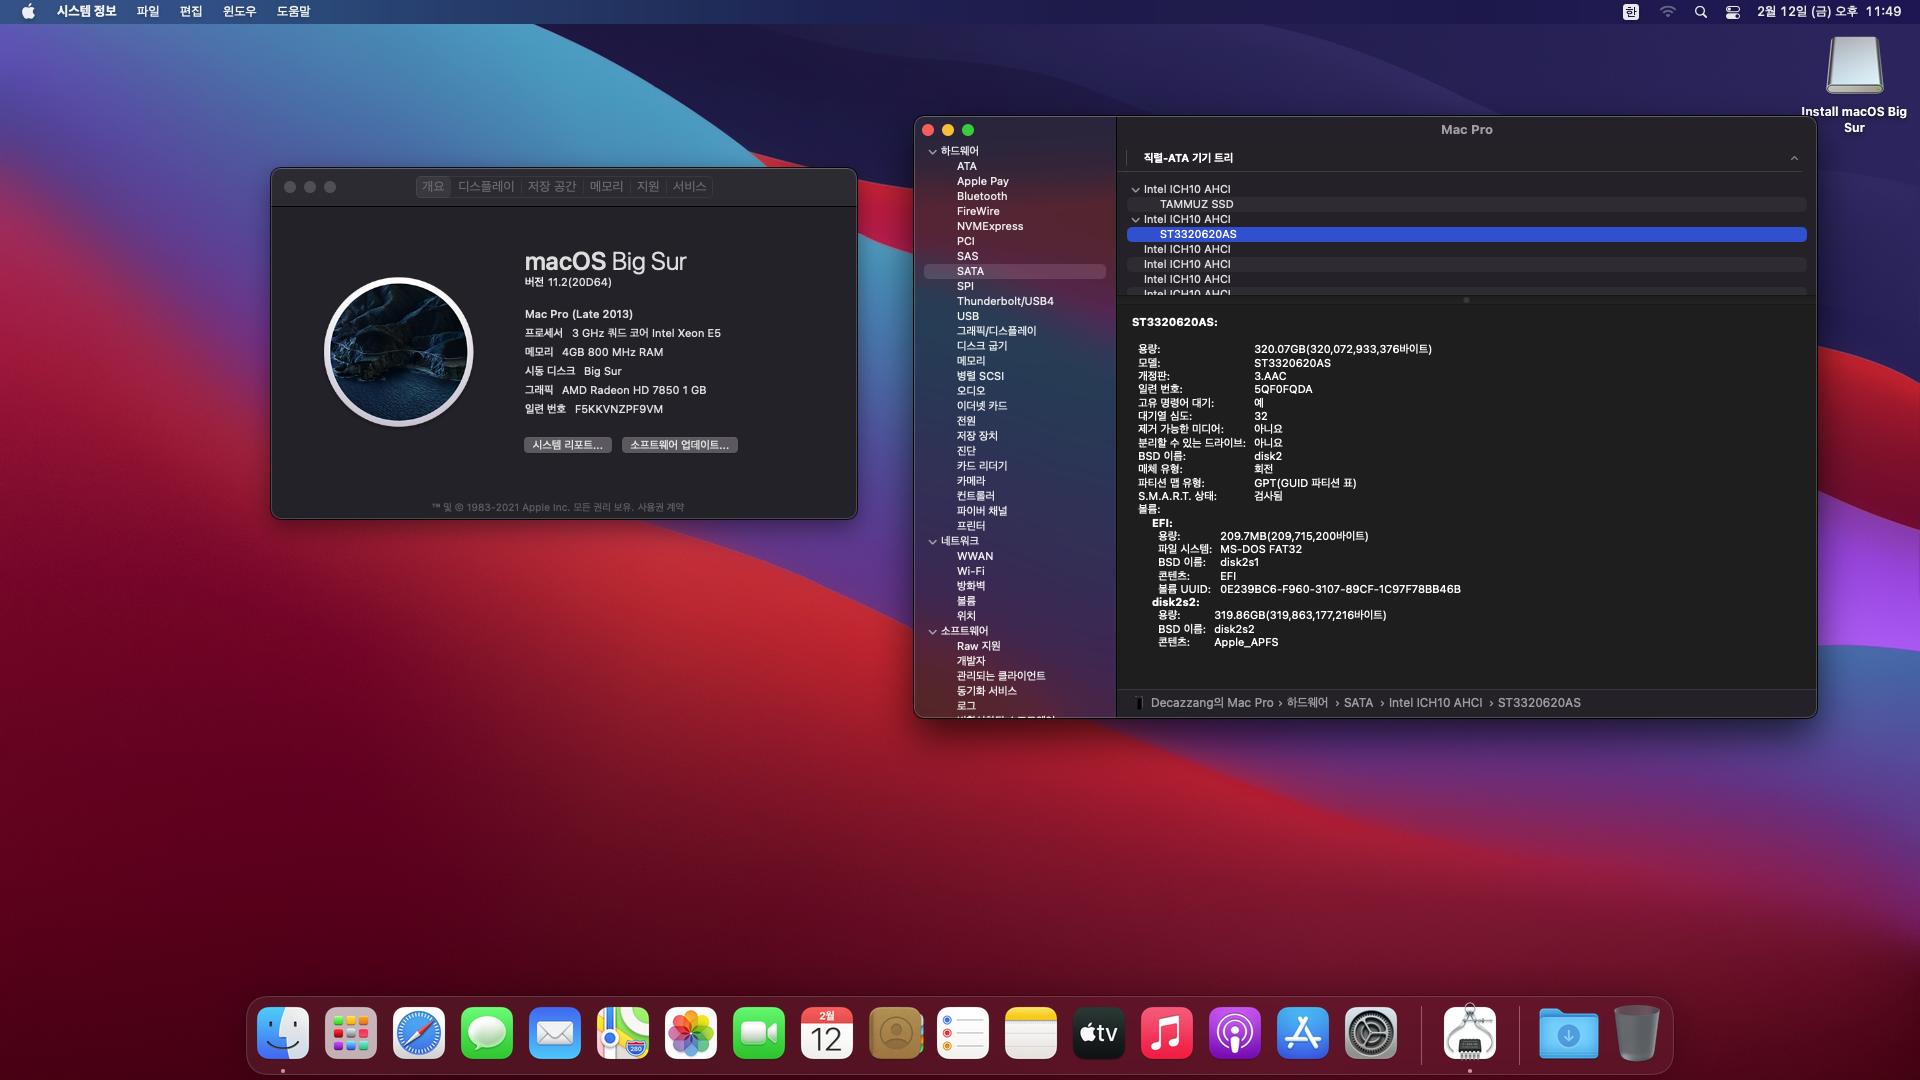This screenshot has height=1080, width=1920.
Task: Open Photos app in dock
Action: coord(691,1033)
